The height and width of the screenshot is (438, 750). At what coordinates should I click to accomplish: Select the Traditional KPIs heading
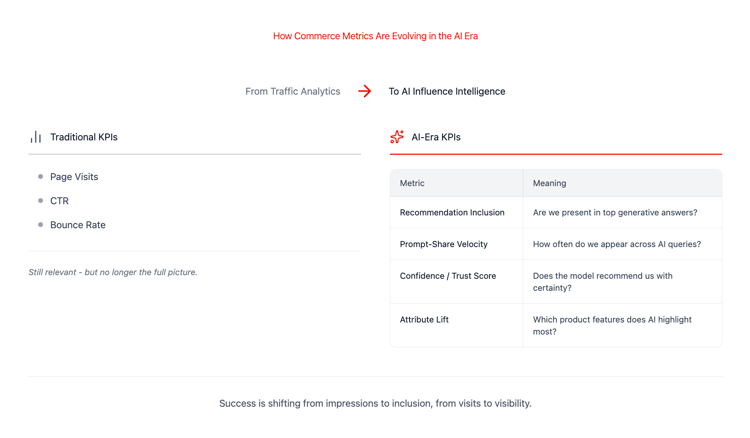[x=84, y=137]
